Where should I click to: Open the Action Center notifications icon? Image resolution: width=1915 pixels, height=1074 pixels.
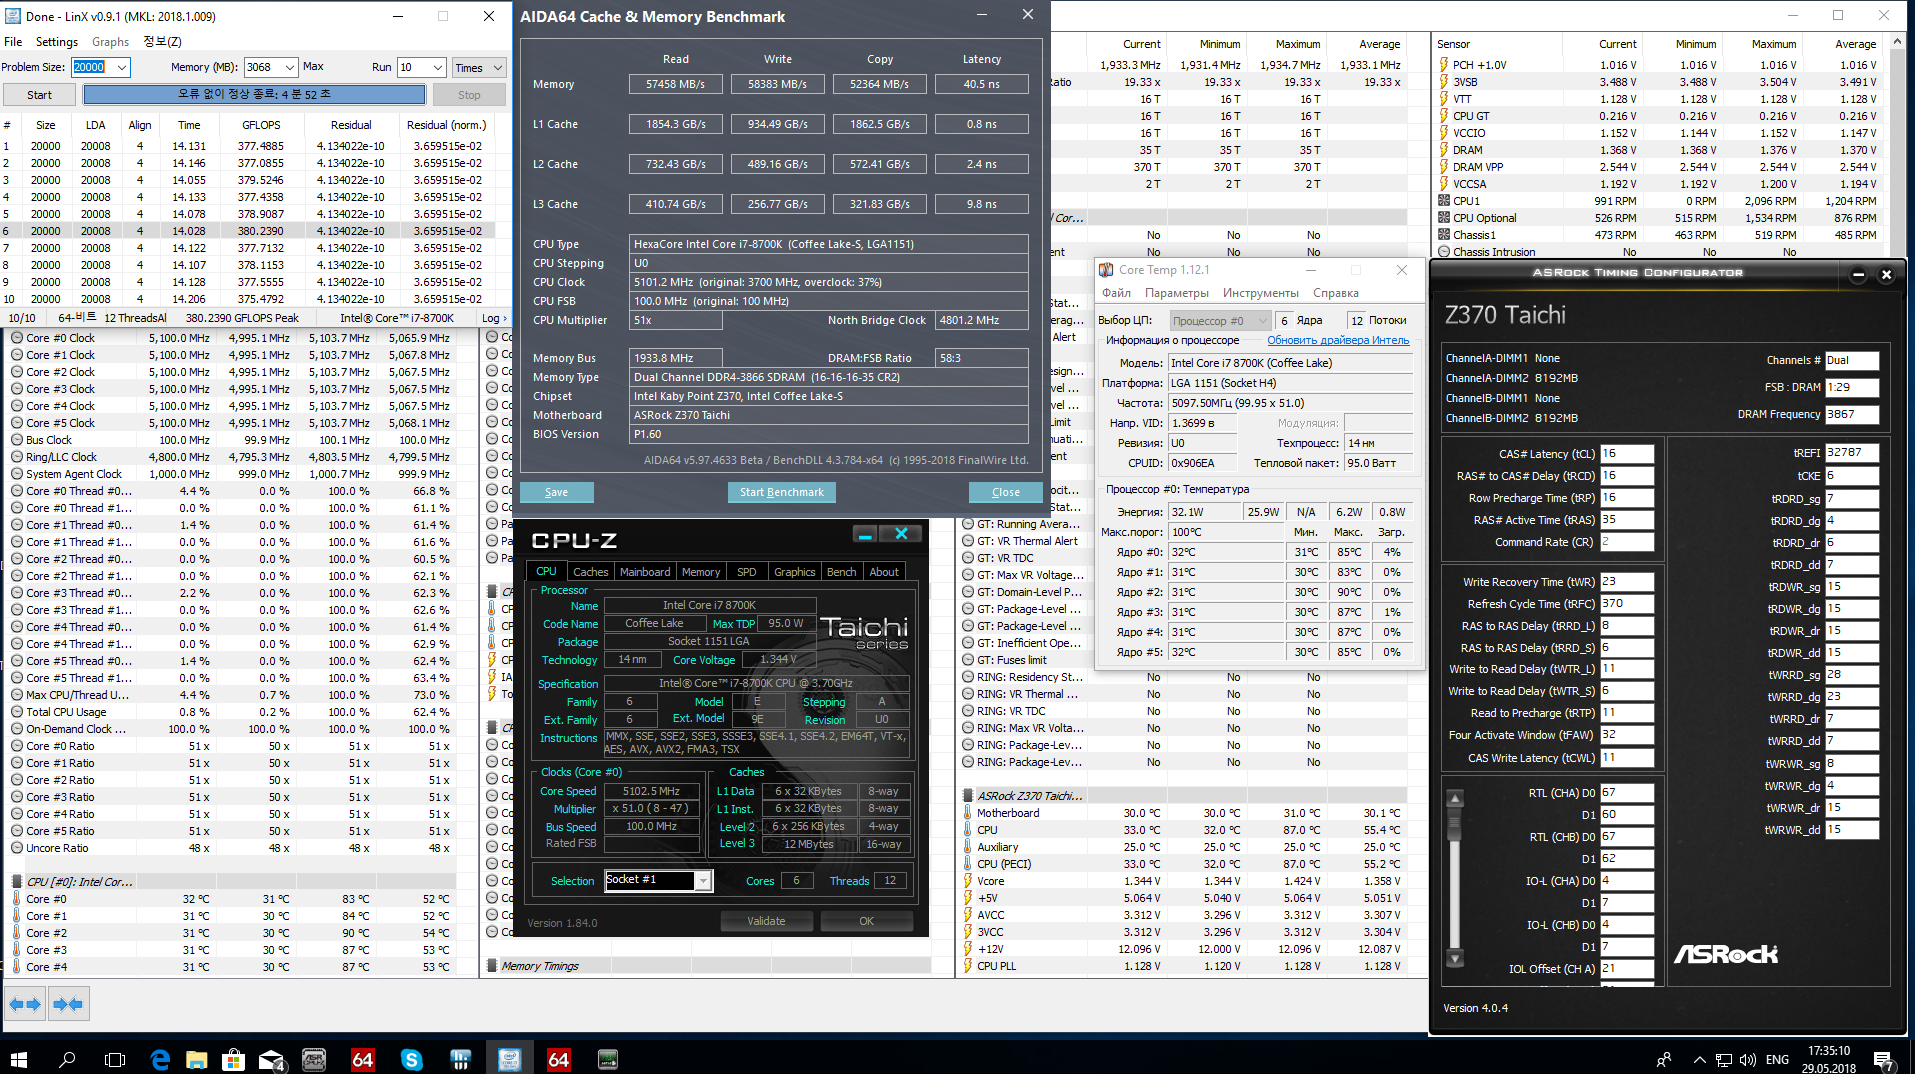[x=1883, y=1060]
